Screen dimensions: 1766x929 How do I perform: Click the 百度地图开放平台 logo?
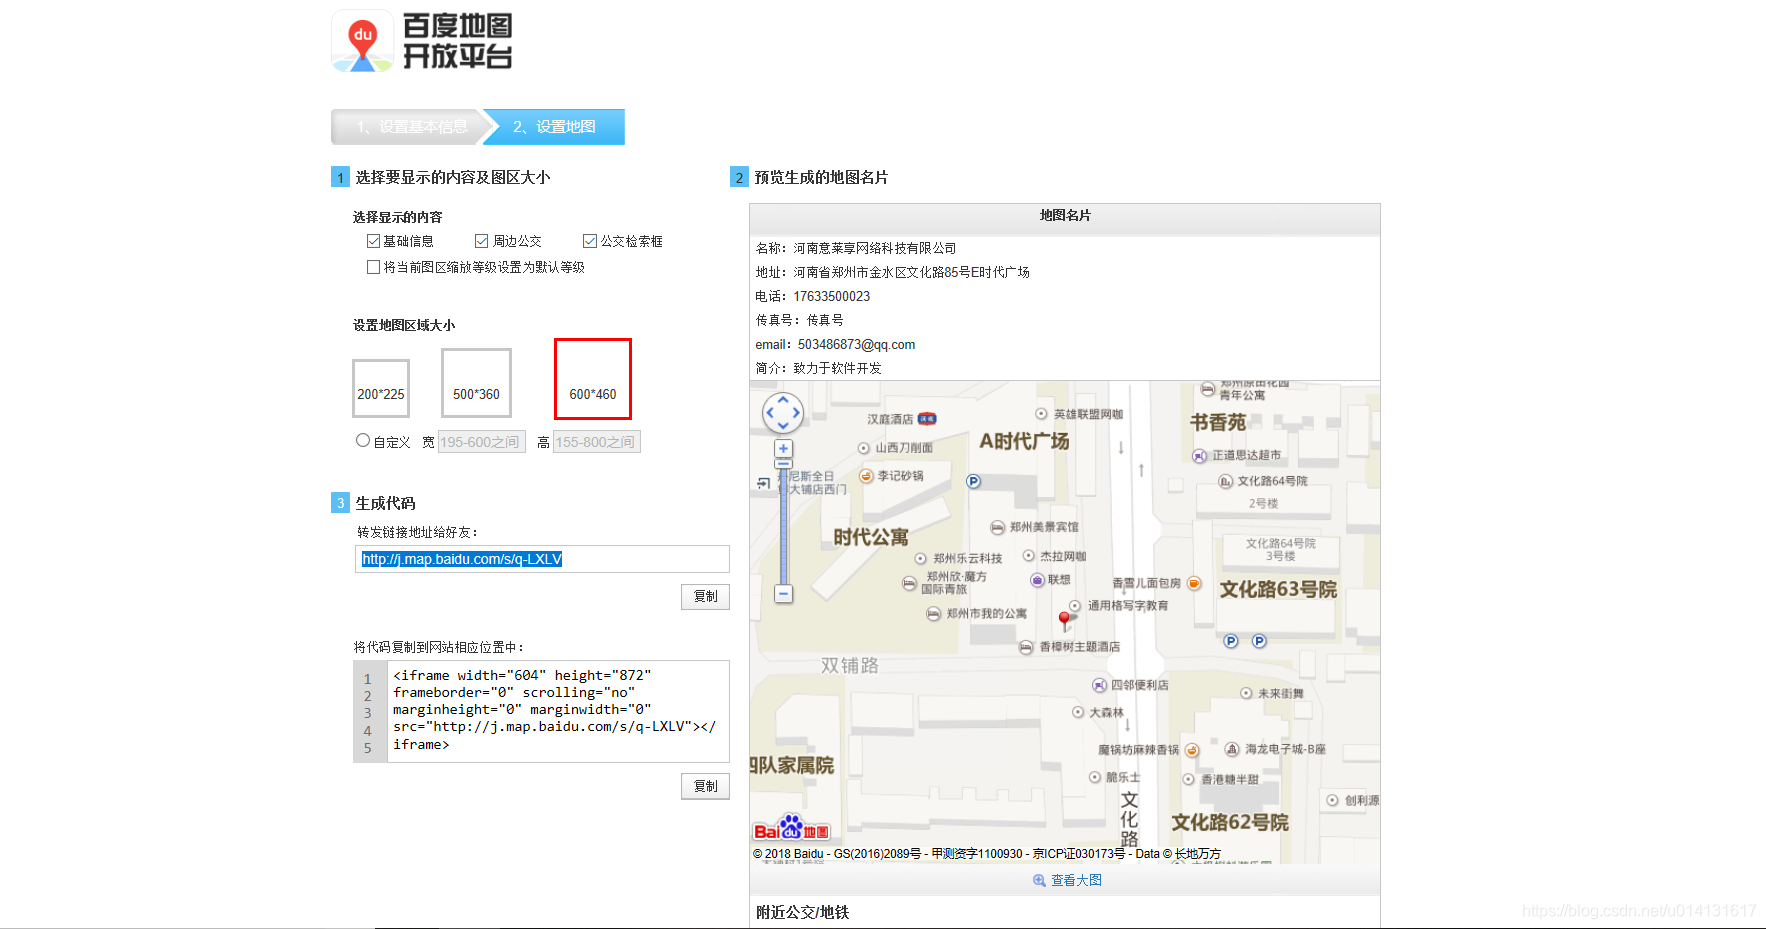point(422,41)
